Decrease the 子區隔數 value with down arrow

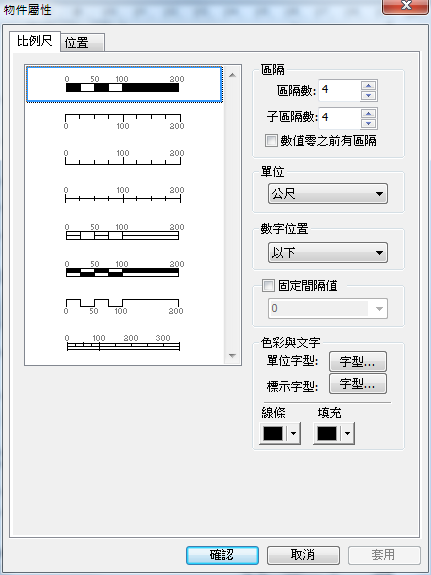pos(368,124)
